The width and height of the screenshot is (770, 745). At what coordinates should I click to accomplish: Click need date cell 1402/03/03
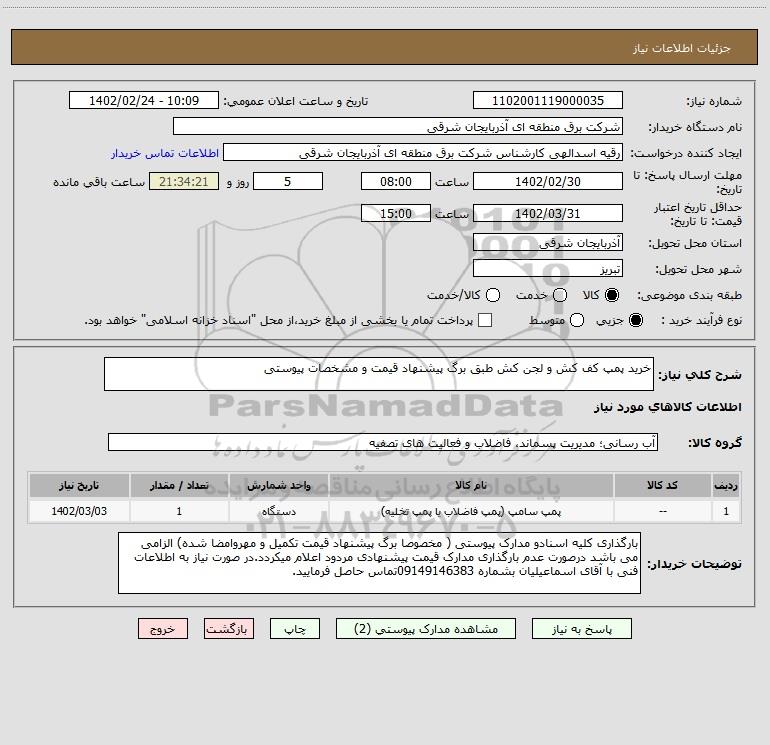[79, 511]
